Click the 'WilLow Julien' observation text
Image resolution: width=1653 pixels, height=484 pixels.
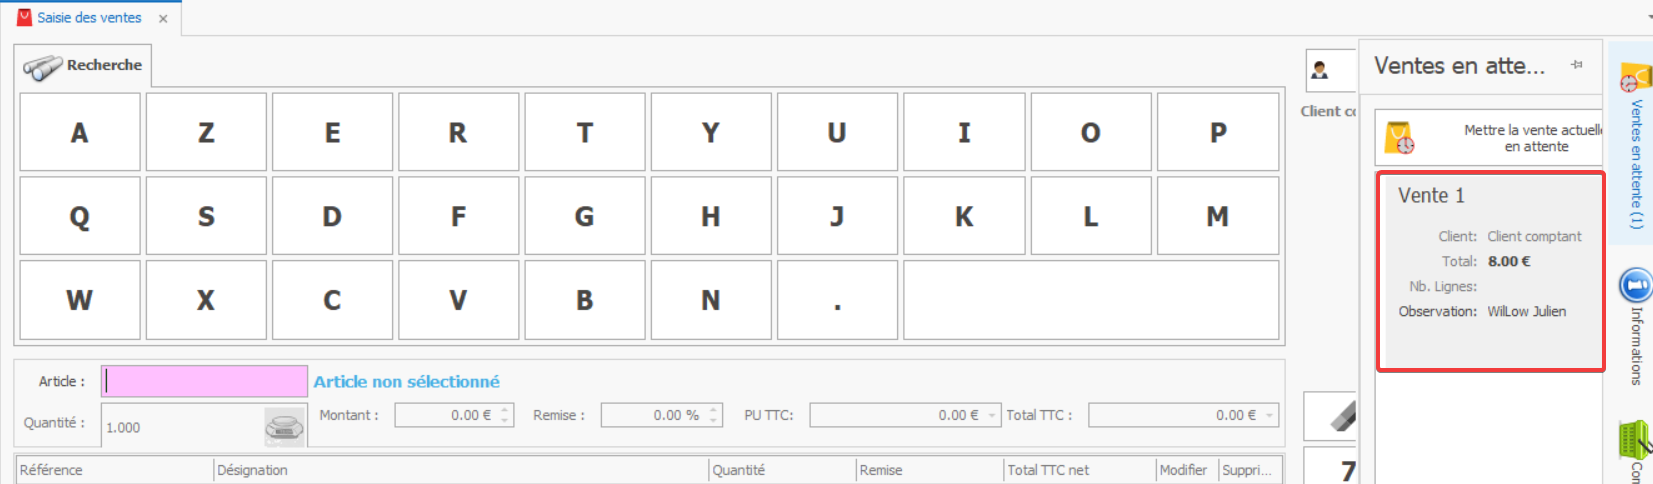click(1526, 311)
